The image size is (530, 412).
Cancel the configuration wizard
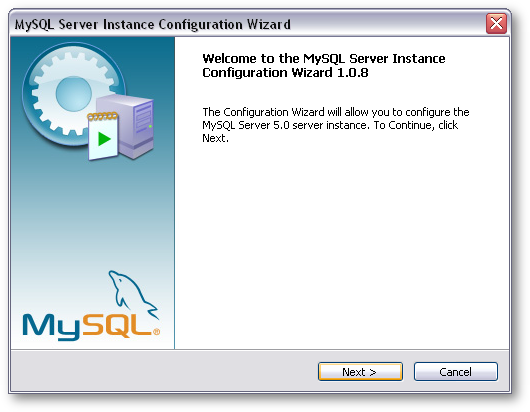click(456, 372)
